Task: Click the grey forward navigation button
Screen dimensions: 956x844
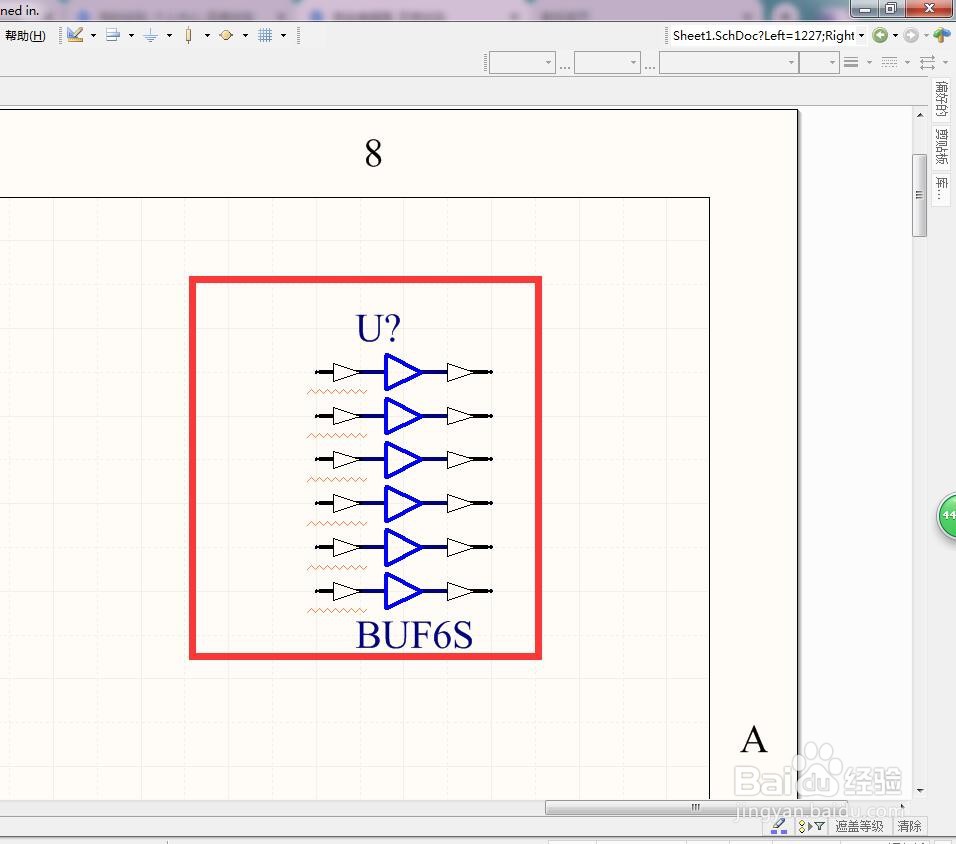Action: (911, 35)
